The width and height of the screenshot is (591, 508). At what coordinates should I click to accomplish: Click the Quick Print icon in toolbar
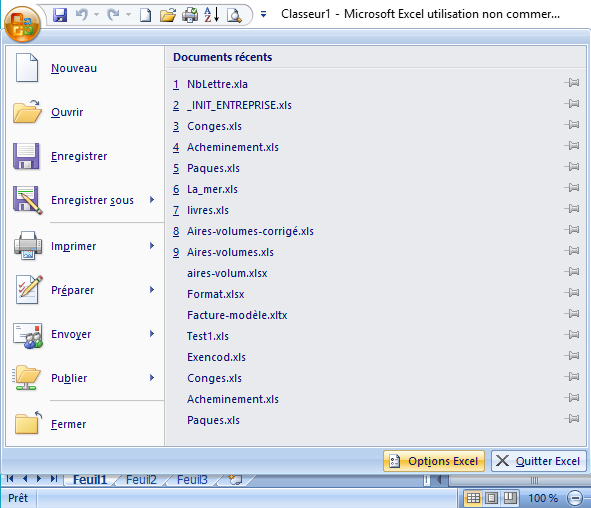pyautogui.click(x=190, y=15)
